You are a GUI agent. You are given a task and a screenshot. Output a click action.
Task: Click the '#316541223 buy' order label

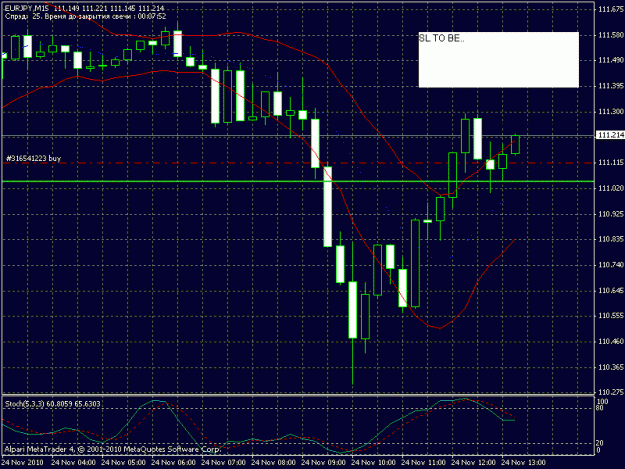coord(33,159)
